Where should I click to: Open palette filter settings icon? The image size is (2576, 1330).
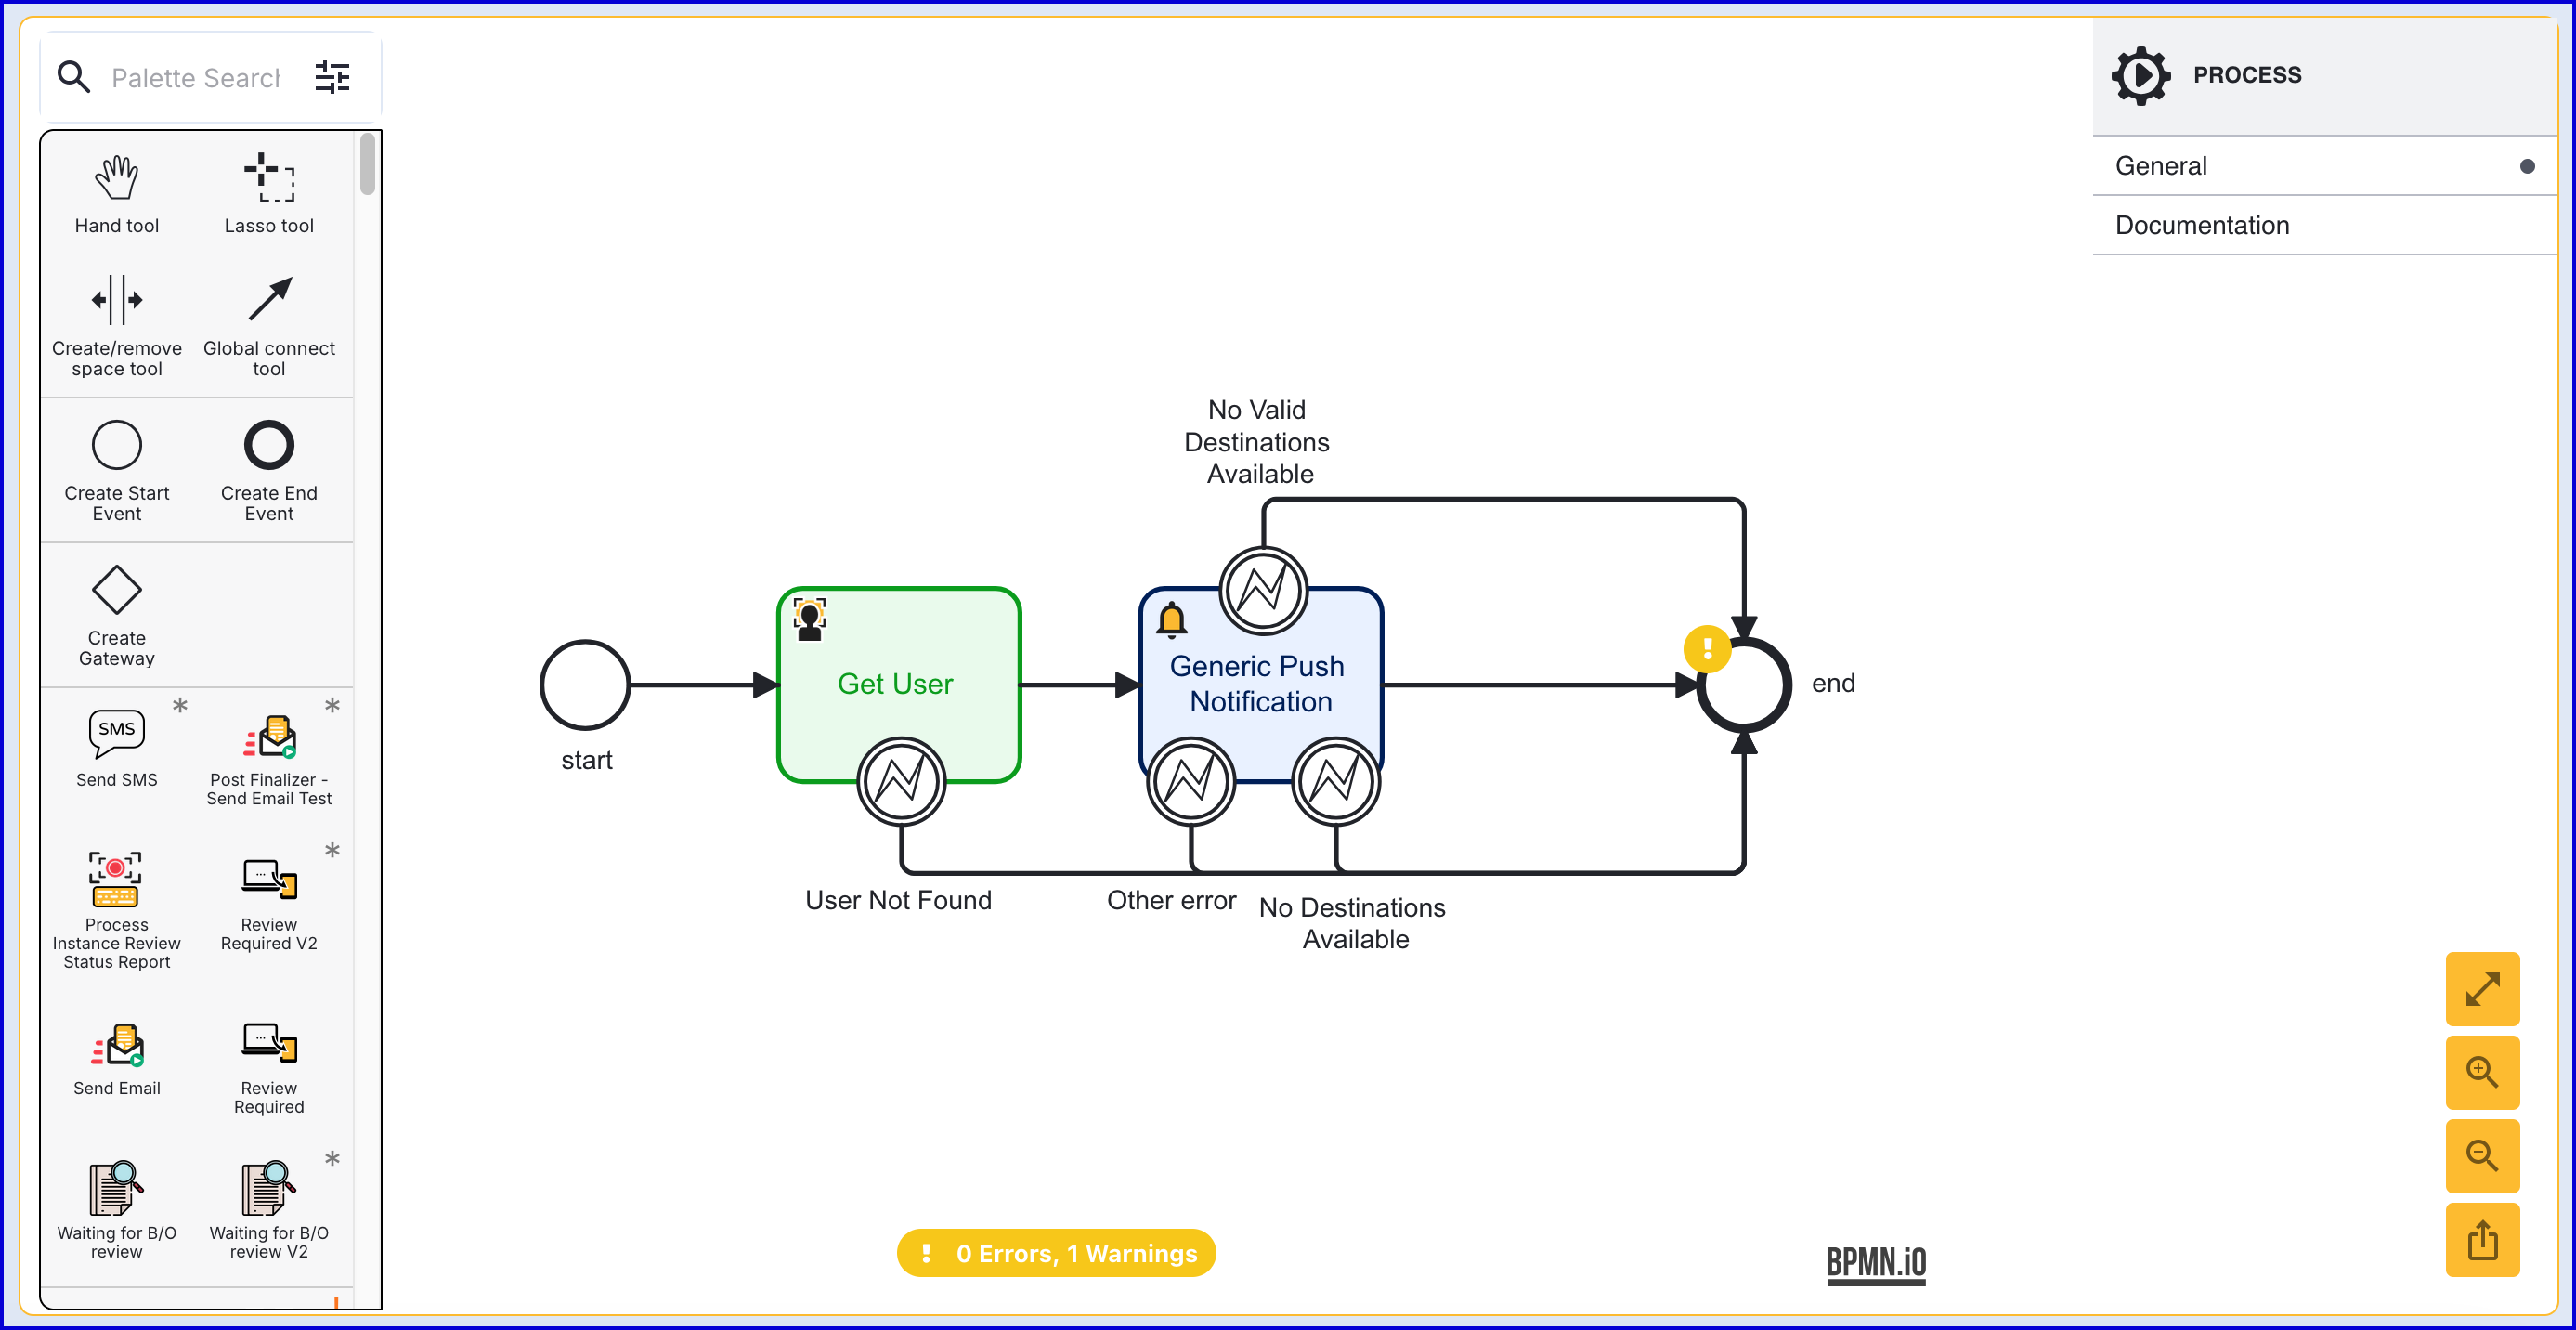click(x=332, y=77)
